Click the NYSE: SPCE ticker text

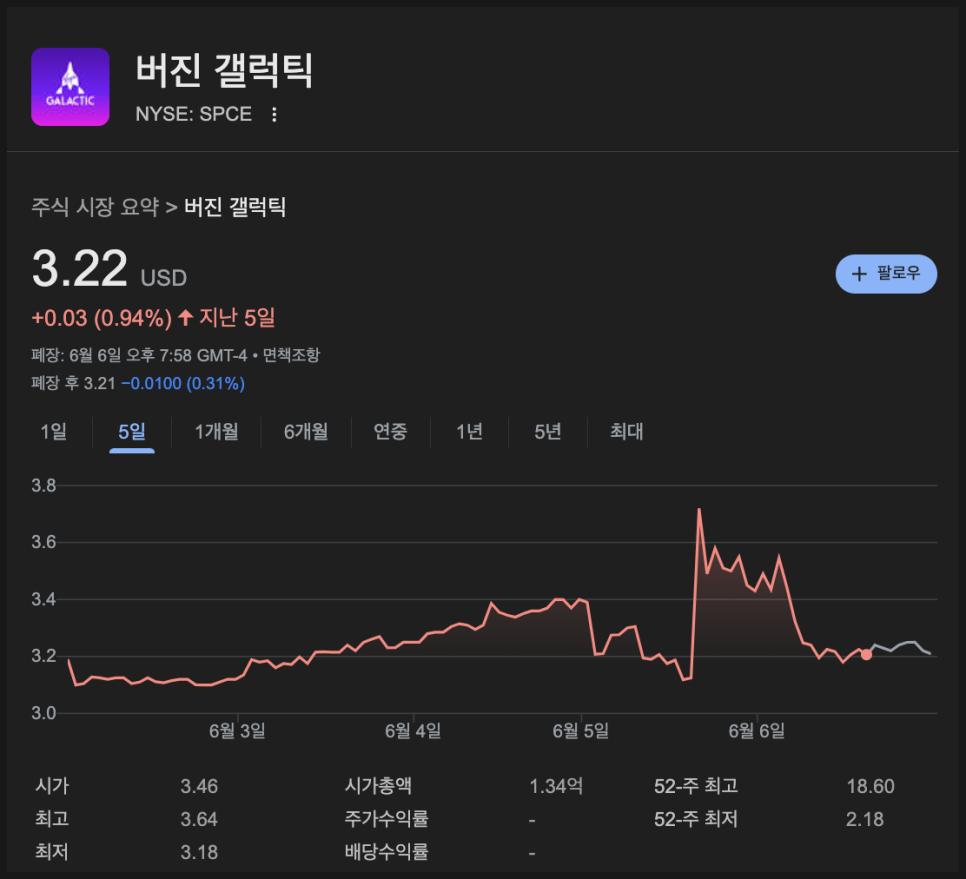[x=193, y=114]
